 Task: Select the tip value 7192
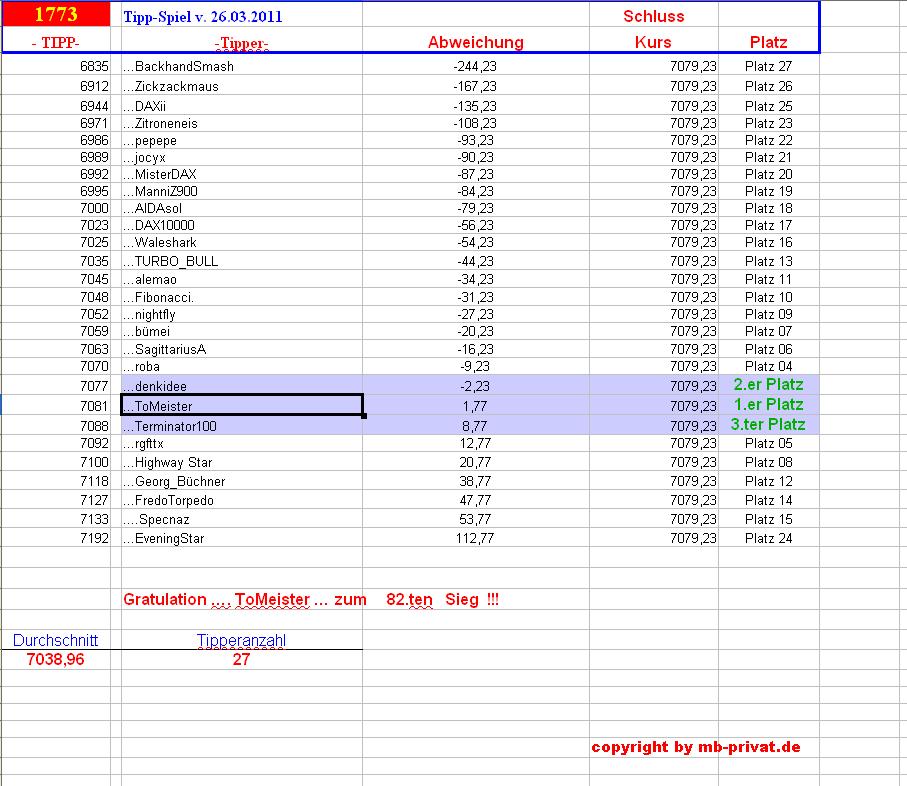click(94, 538)
